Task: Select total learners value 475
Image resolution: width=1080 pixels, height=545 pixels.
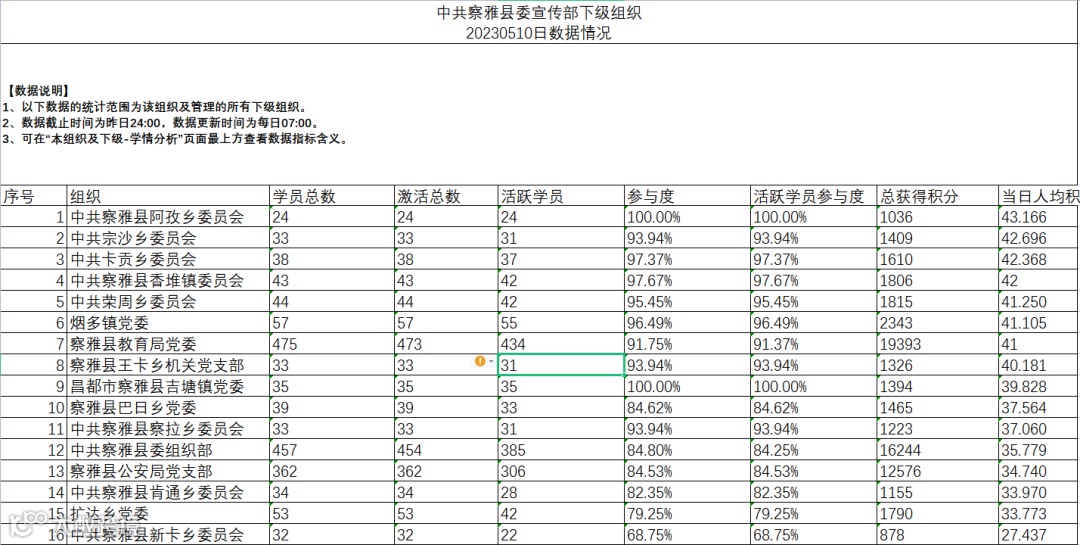Action: click(x=331, y=344)
